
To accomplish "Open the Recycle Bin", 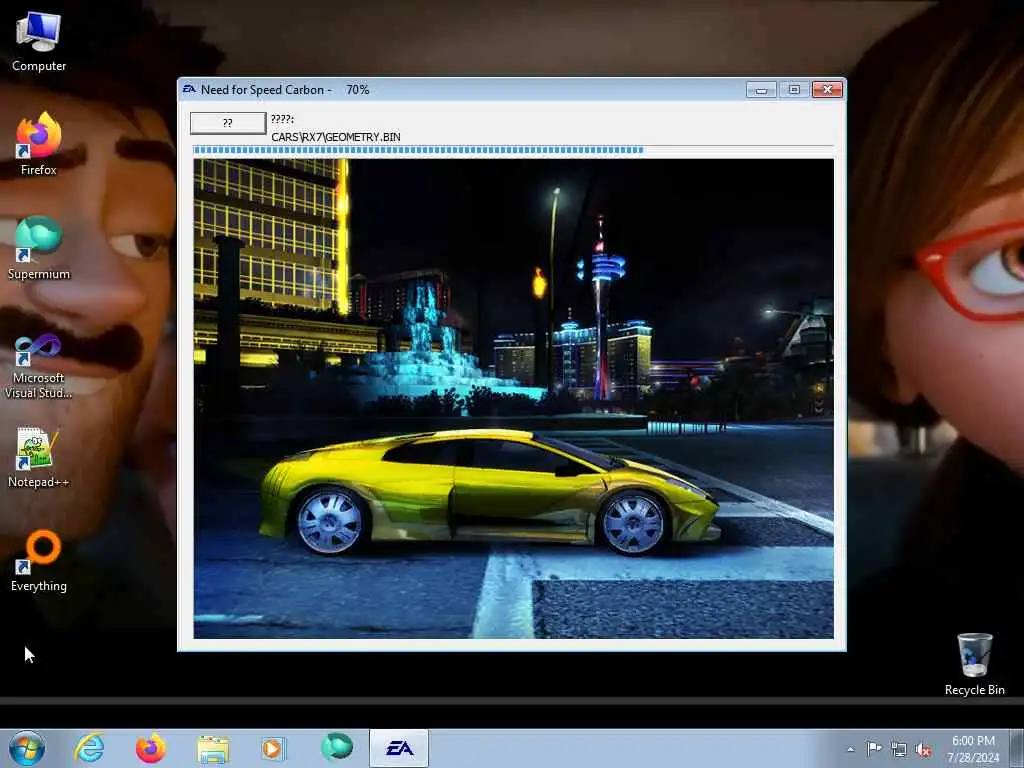I will 974,664.
